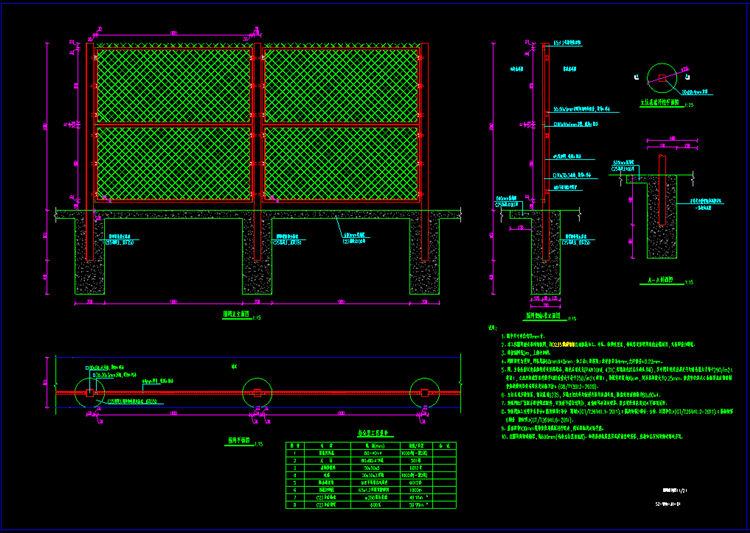Select the concrete footing in side section view
The image size is (750, 533).
tap(545, 263)
